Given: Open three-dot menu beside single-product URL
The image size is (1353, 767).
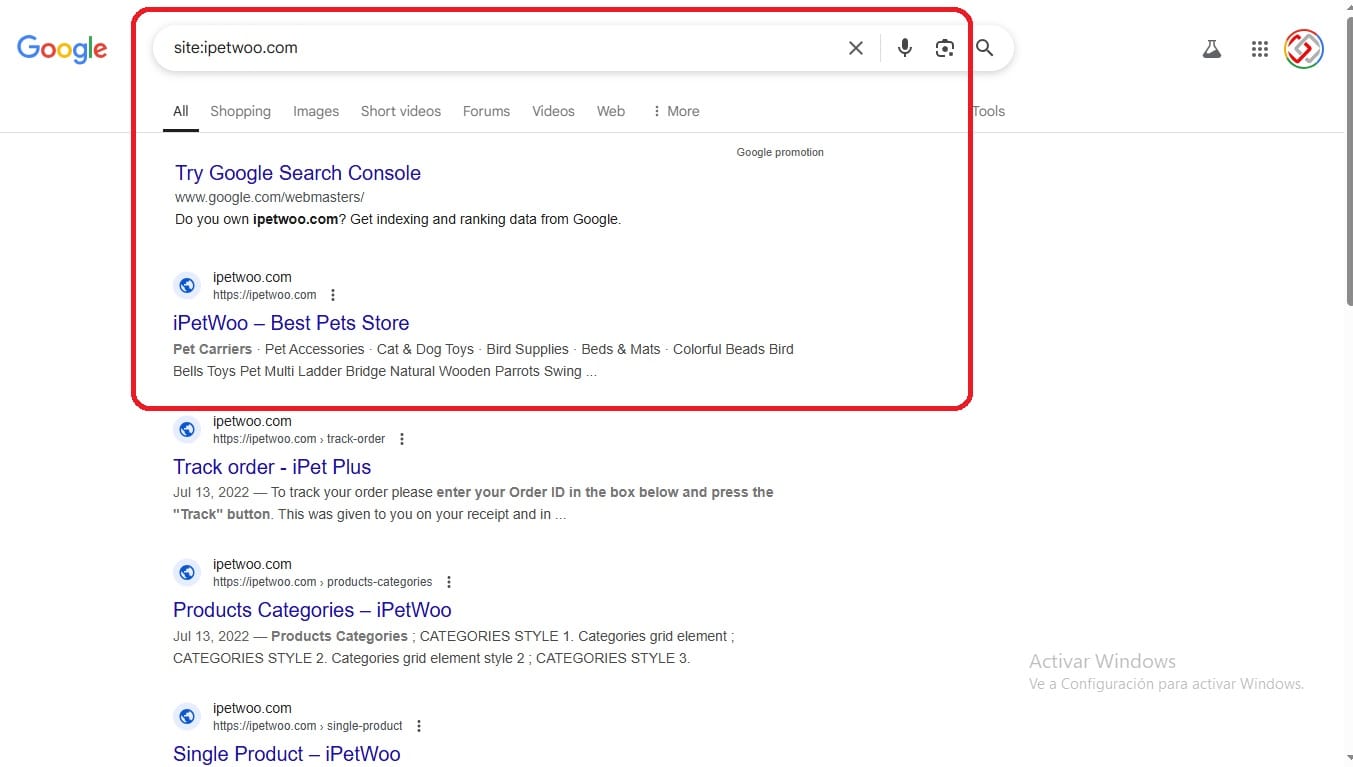Looking at the screenshot, I should point(419,726).
